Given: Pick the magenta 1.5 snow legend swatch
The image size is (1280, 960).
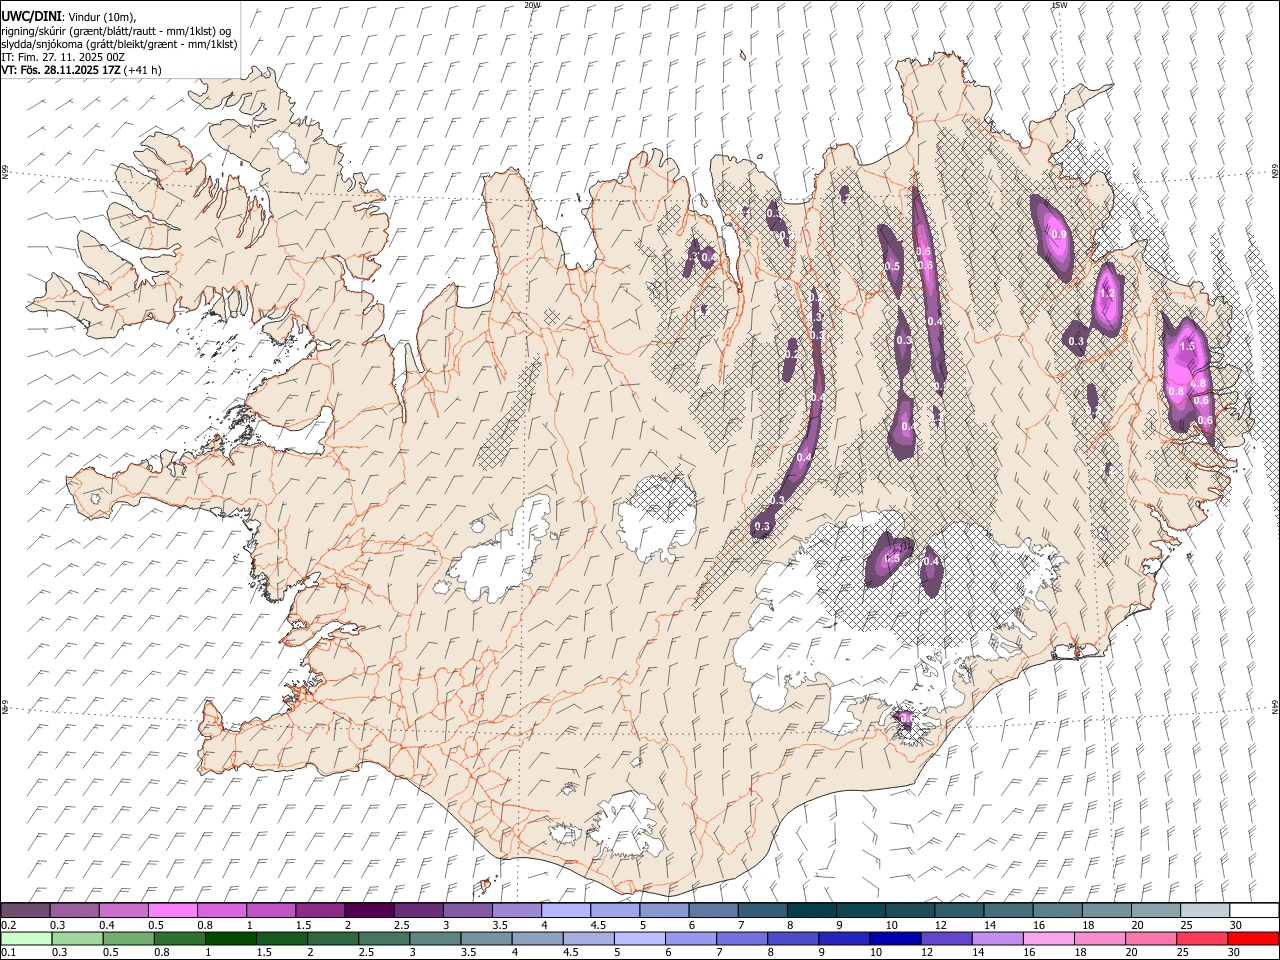Looking at the screenshot, I should coord(320,910).
